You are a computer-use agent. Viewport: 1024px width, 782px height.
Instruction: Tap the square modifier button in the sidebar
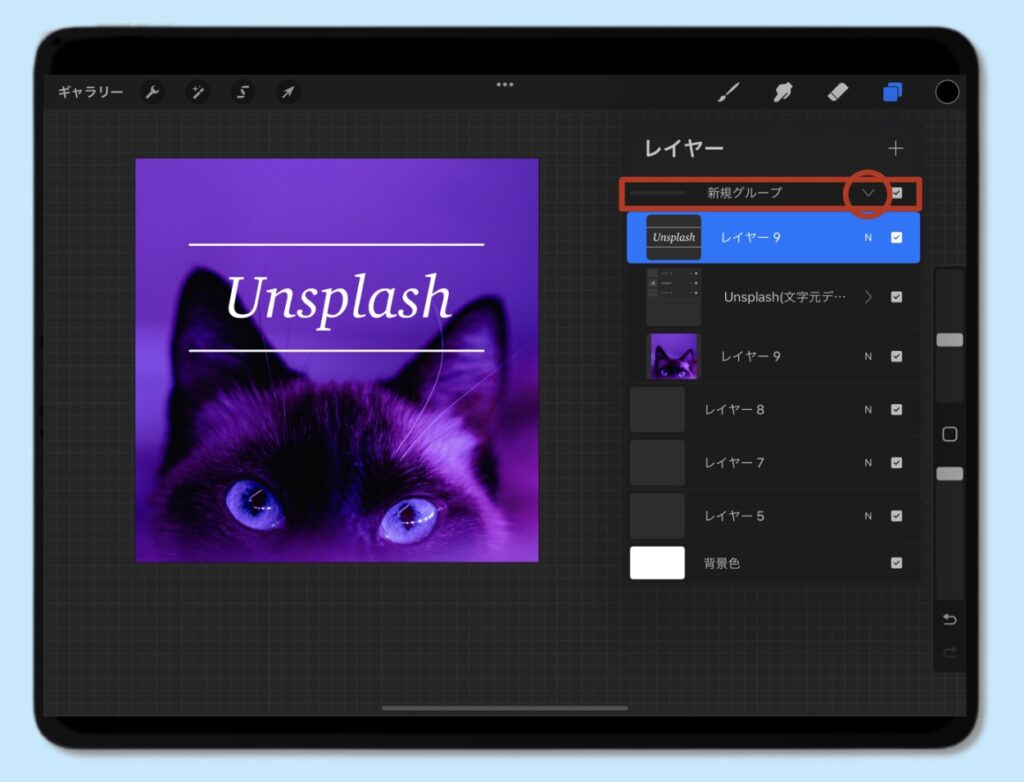pos(950,434)
